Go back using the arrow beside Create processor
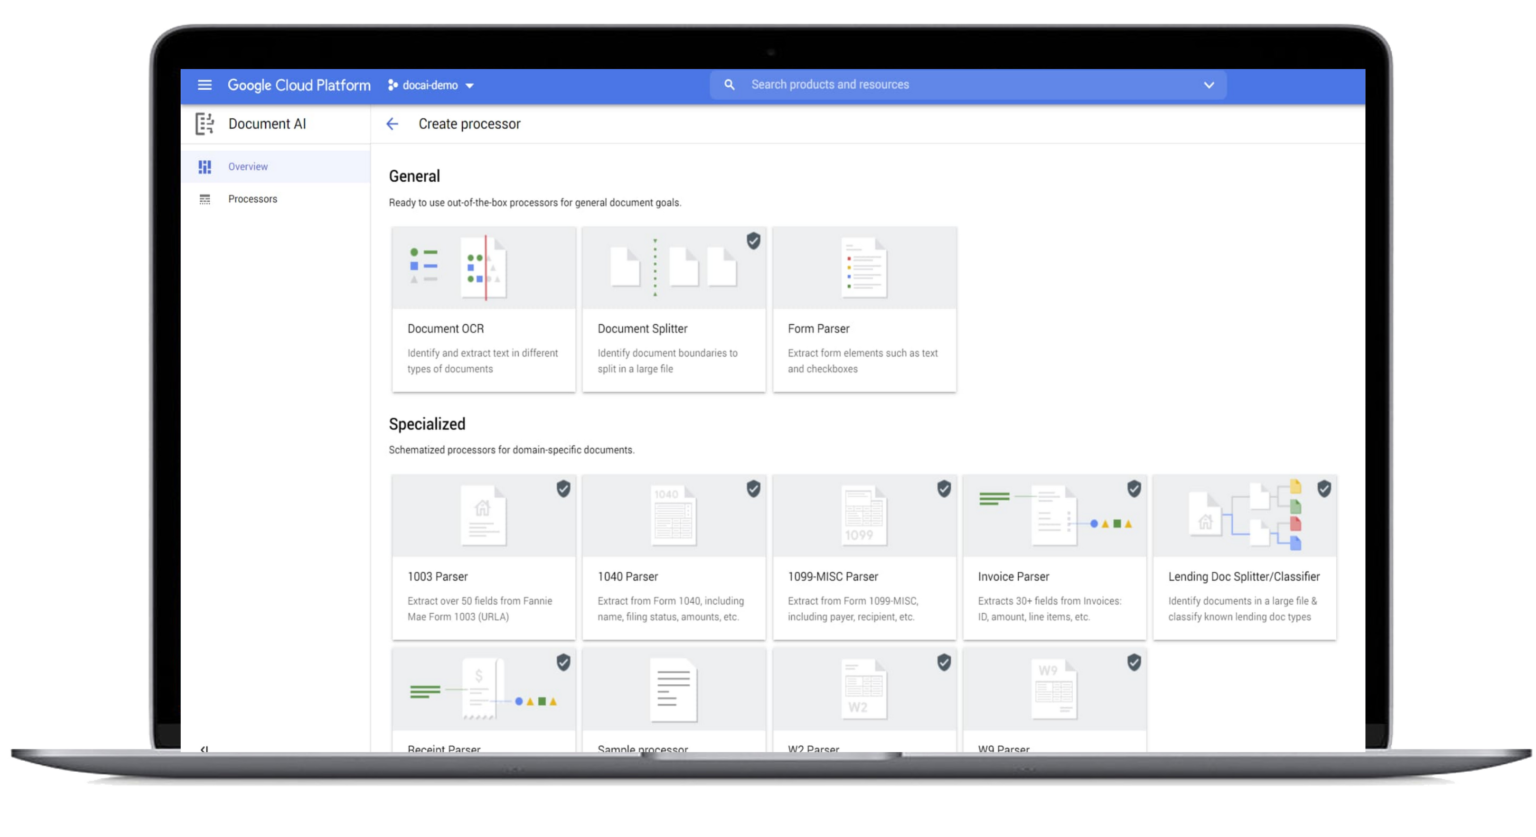Image resolution: width=1536 pixels, height=837 pixels. coord(392,124)
